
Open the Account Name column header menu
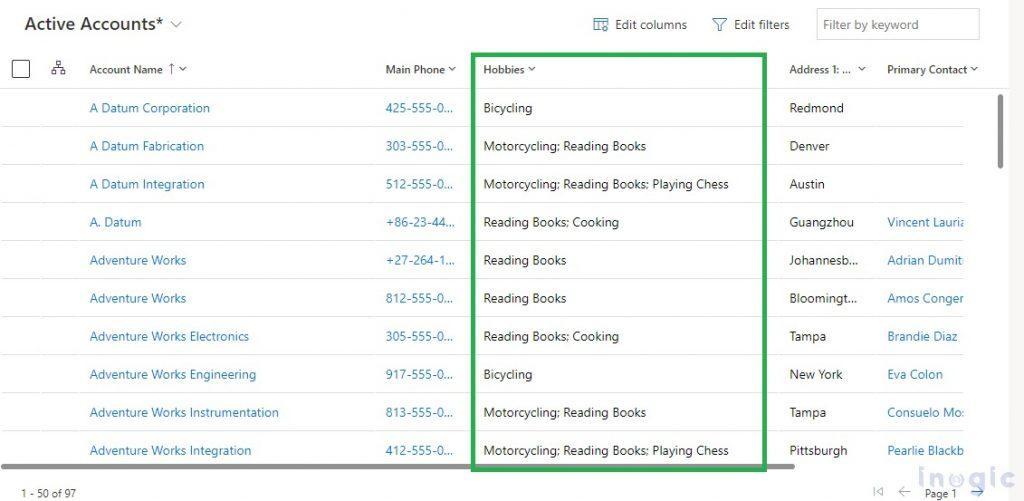coord(183,69)
